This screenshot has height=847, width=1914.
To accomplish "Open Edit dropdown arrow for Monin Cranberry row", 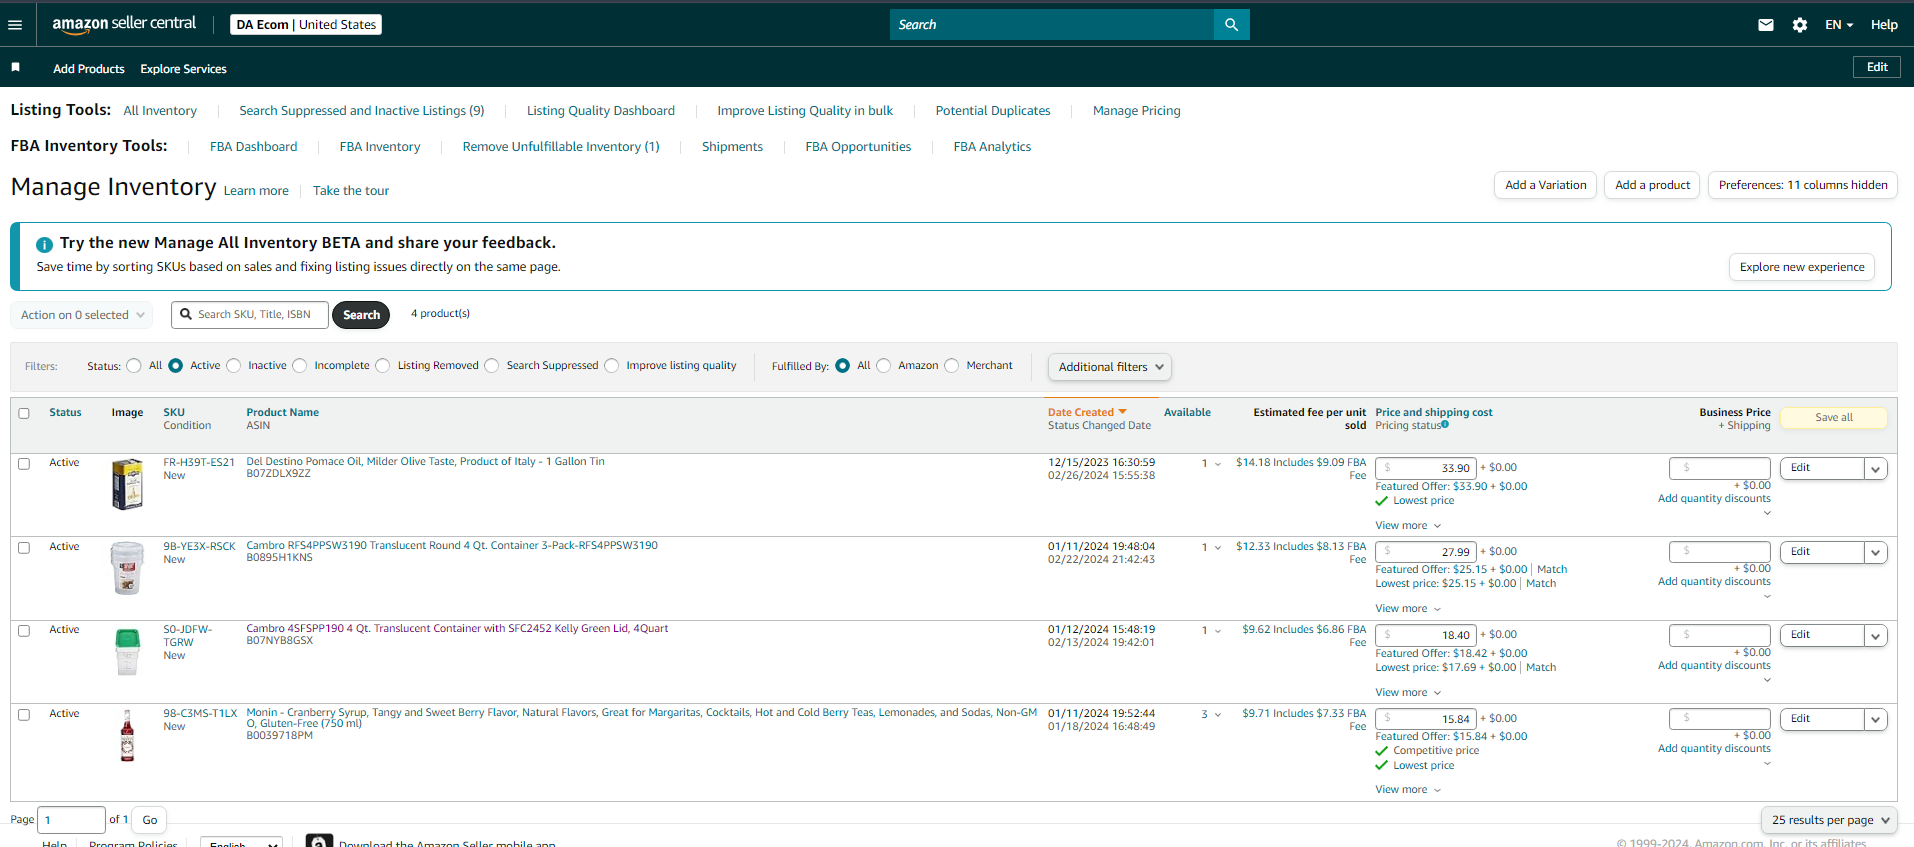I will click(x=1876, y=719).
